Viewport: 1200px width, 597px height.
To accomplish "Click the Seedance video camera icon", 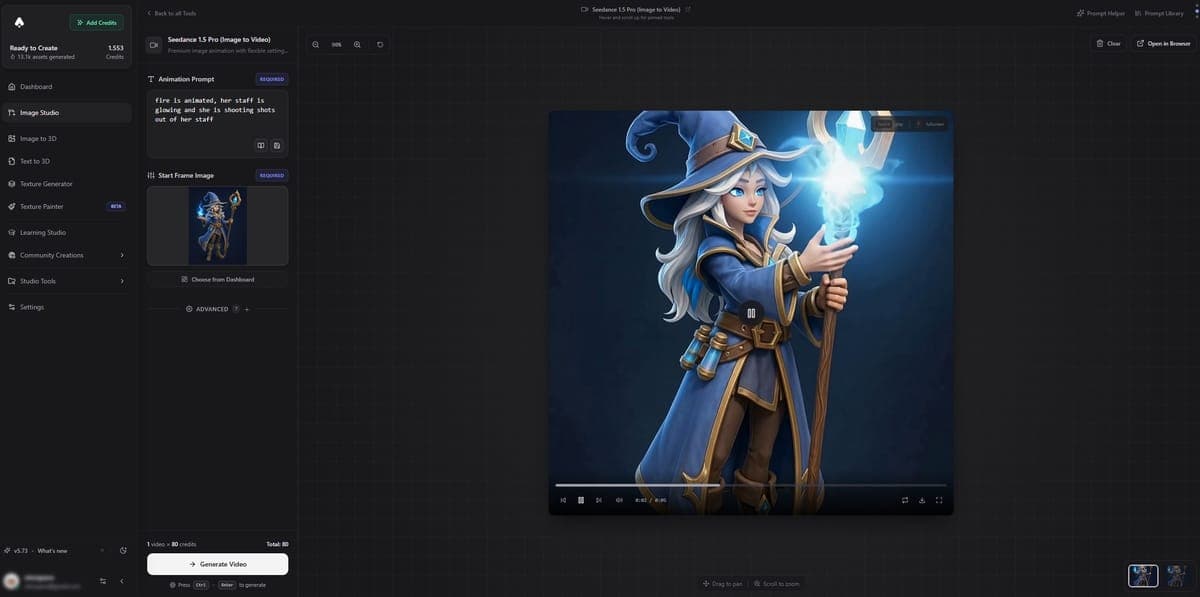I will (x=154, y=45).
